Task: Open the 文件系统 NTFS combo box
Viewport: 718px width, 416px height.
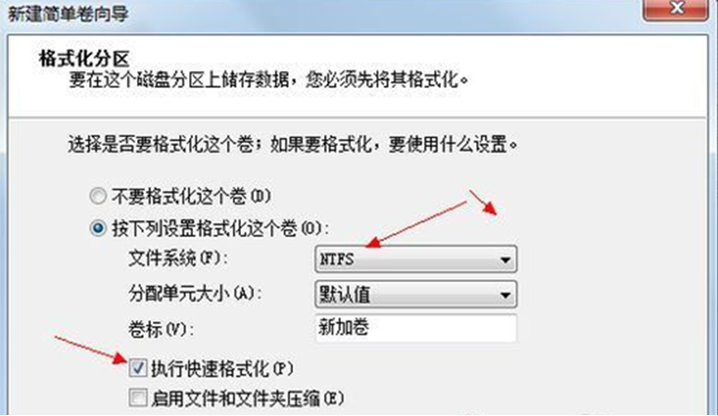Action: click(416, 259)
